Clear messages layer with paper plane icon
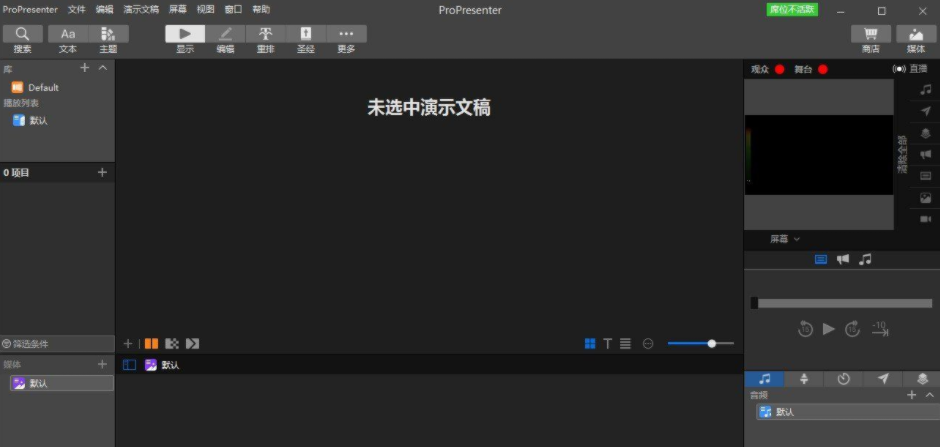Viewport: 940px width, 447px height. click(x=926, y=111)
